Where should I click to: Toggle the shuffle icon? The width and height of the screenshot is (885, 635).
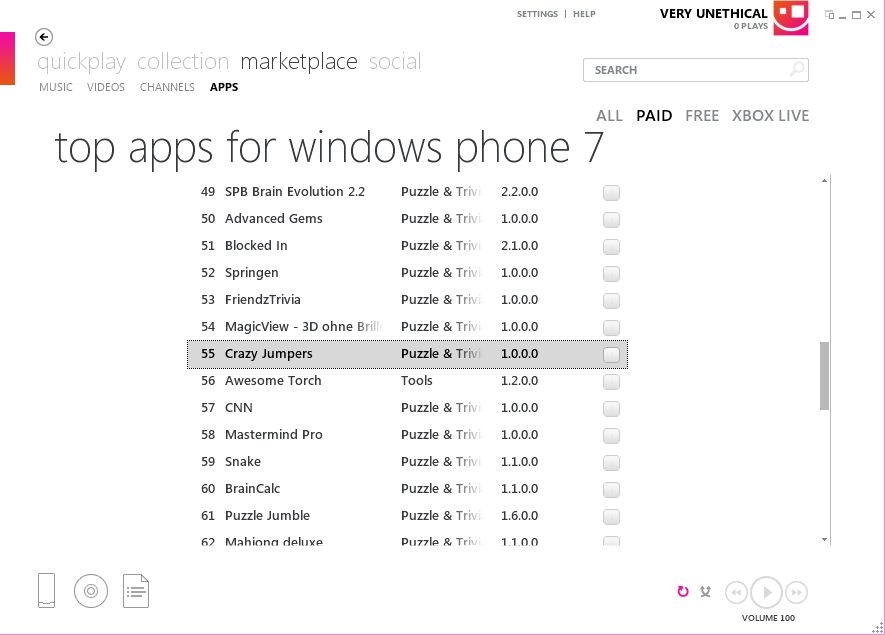(706, 592)
